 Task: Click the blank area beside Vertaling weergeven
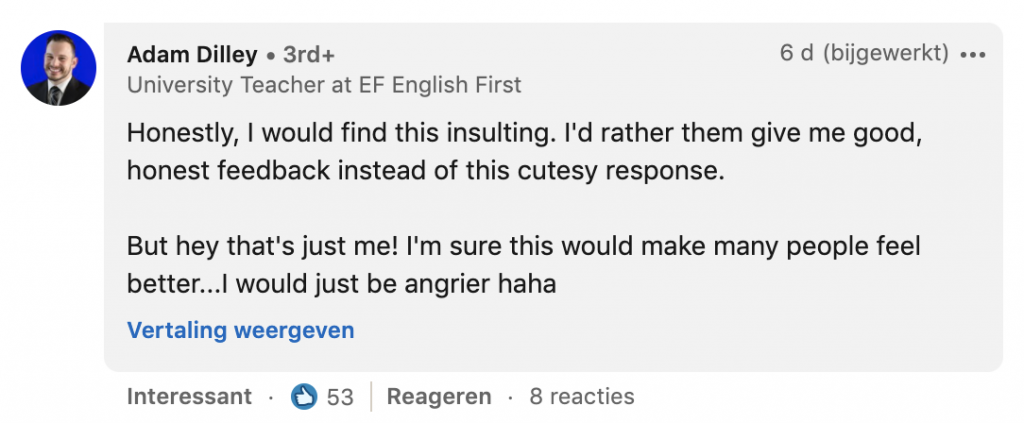(x=650, y=330)
